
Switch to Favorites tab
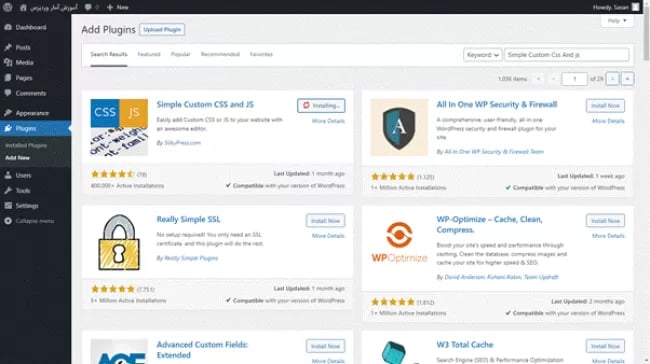tap(261, 54)
